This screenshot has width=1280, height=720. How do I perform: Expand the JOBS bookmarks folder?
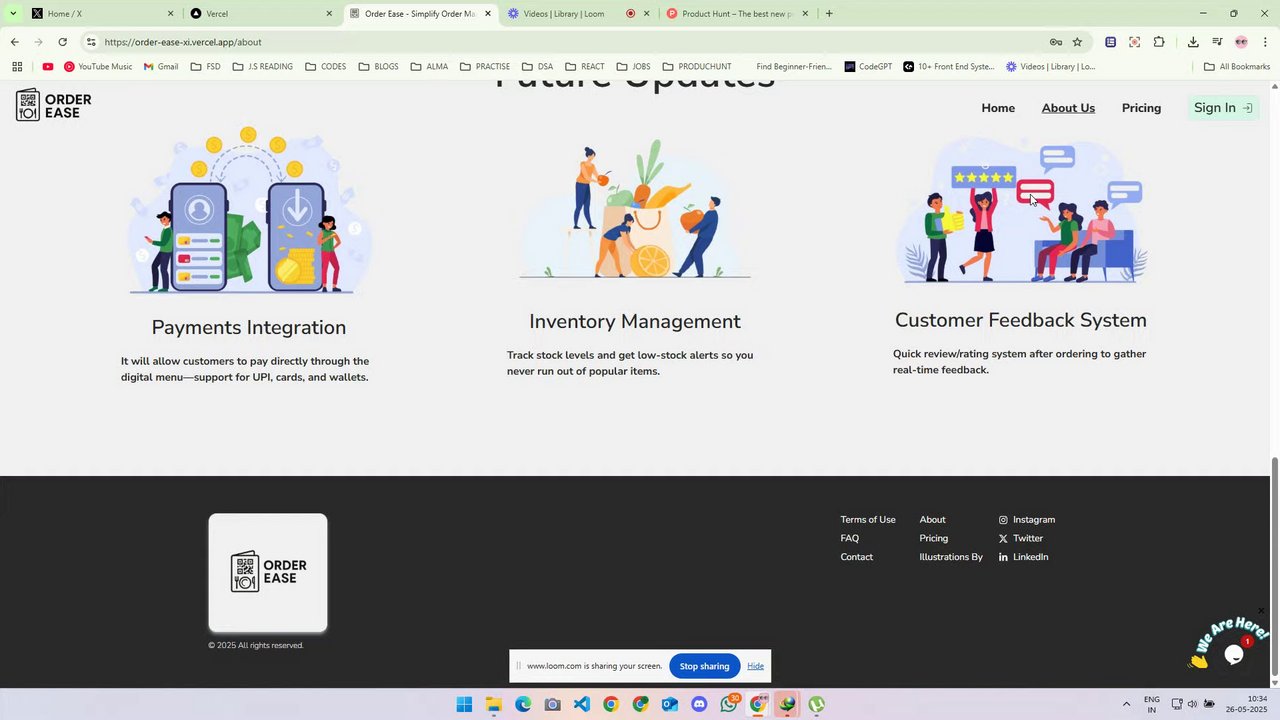tap(633, 67)
